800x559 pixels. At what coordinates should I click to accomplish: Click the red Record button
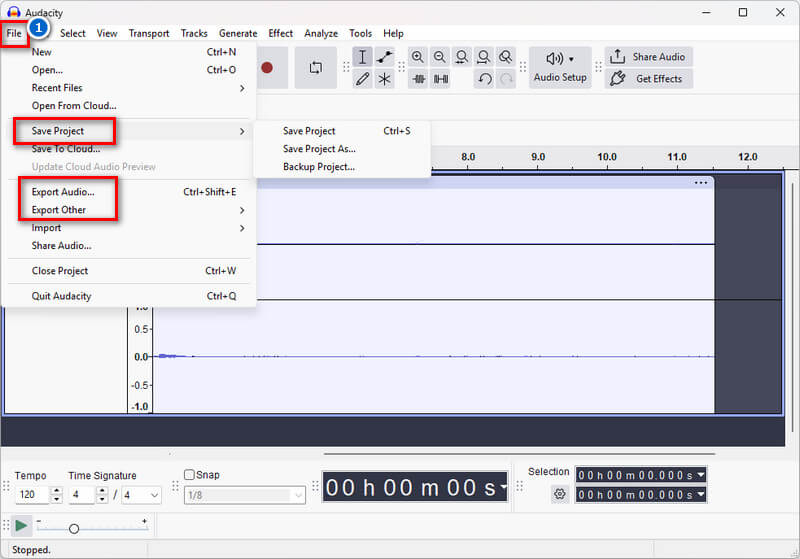tap(267, 68)
